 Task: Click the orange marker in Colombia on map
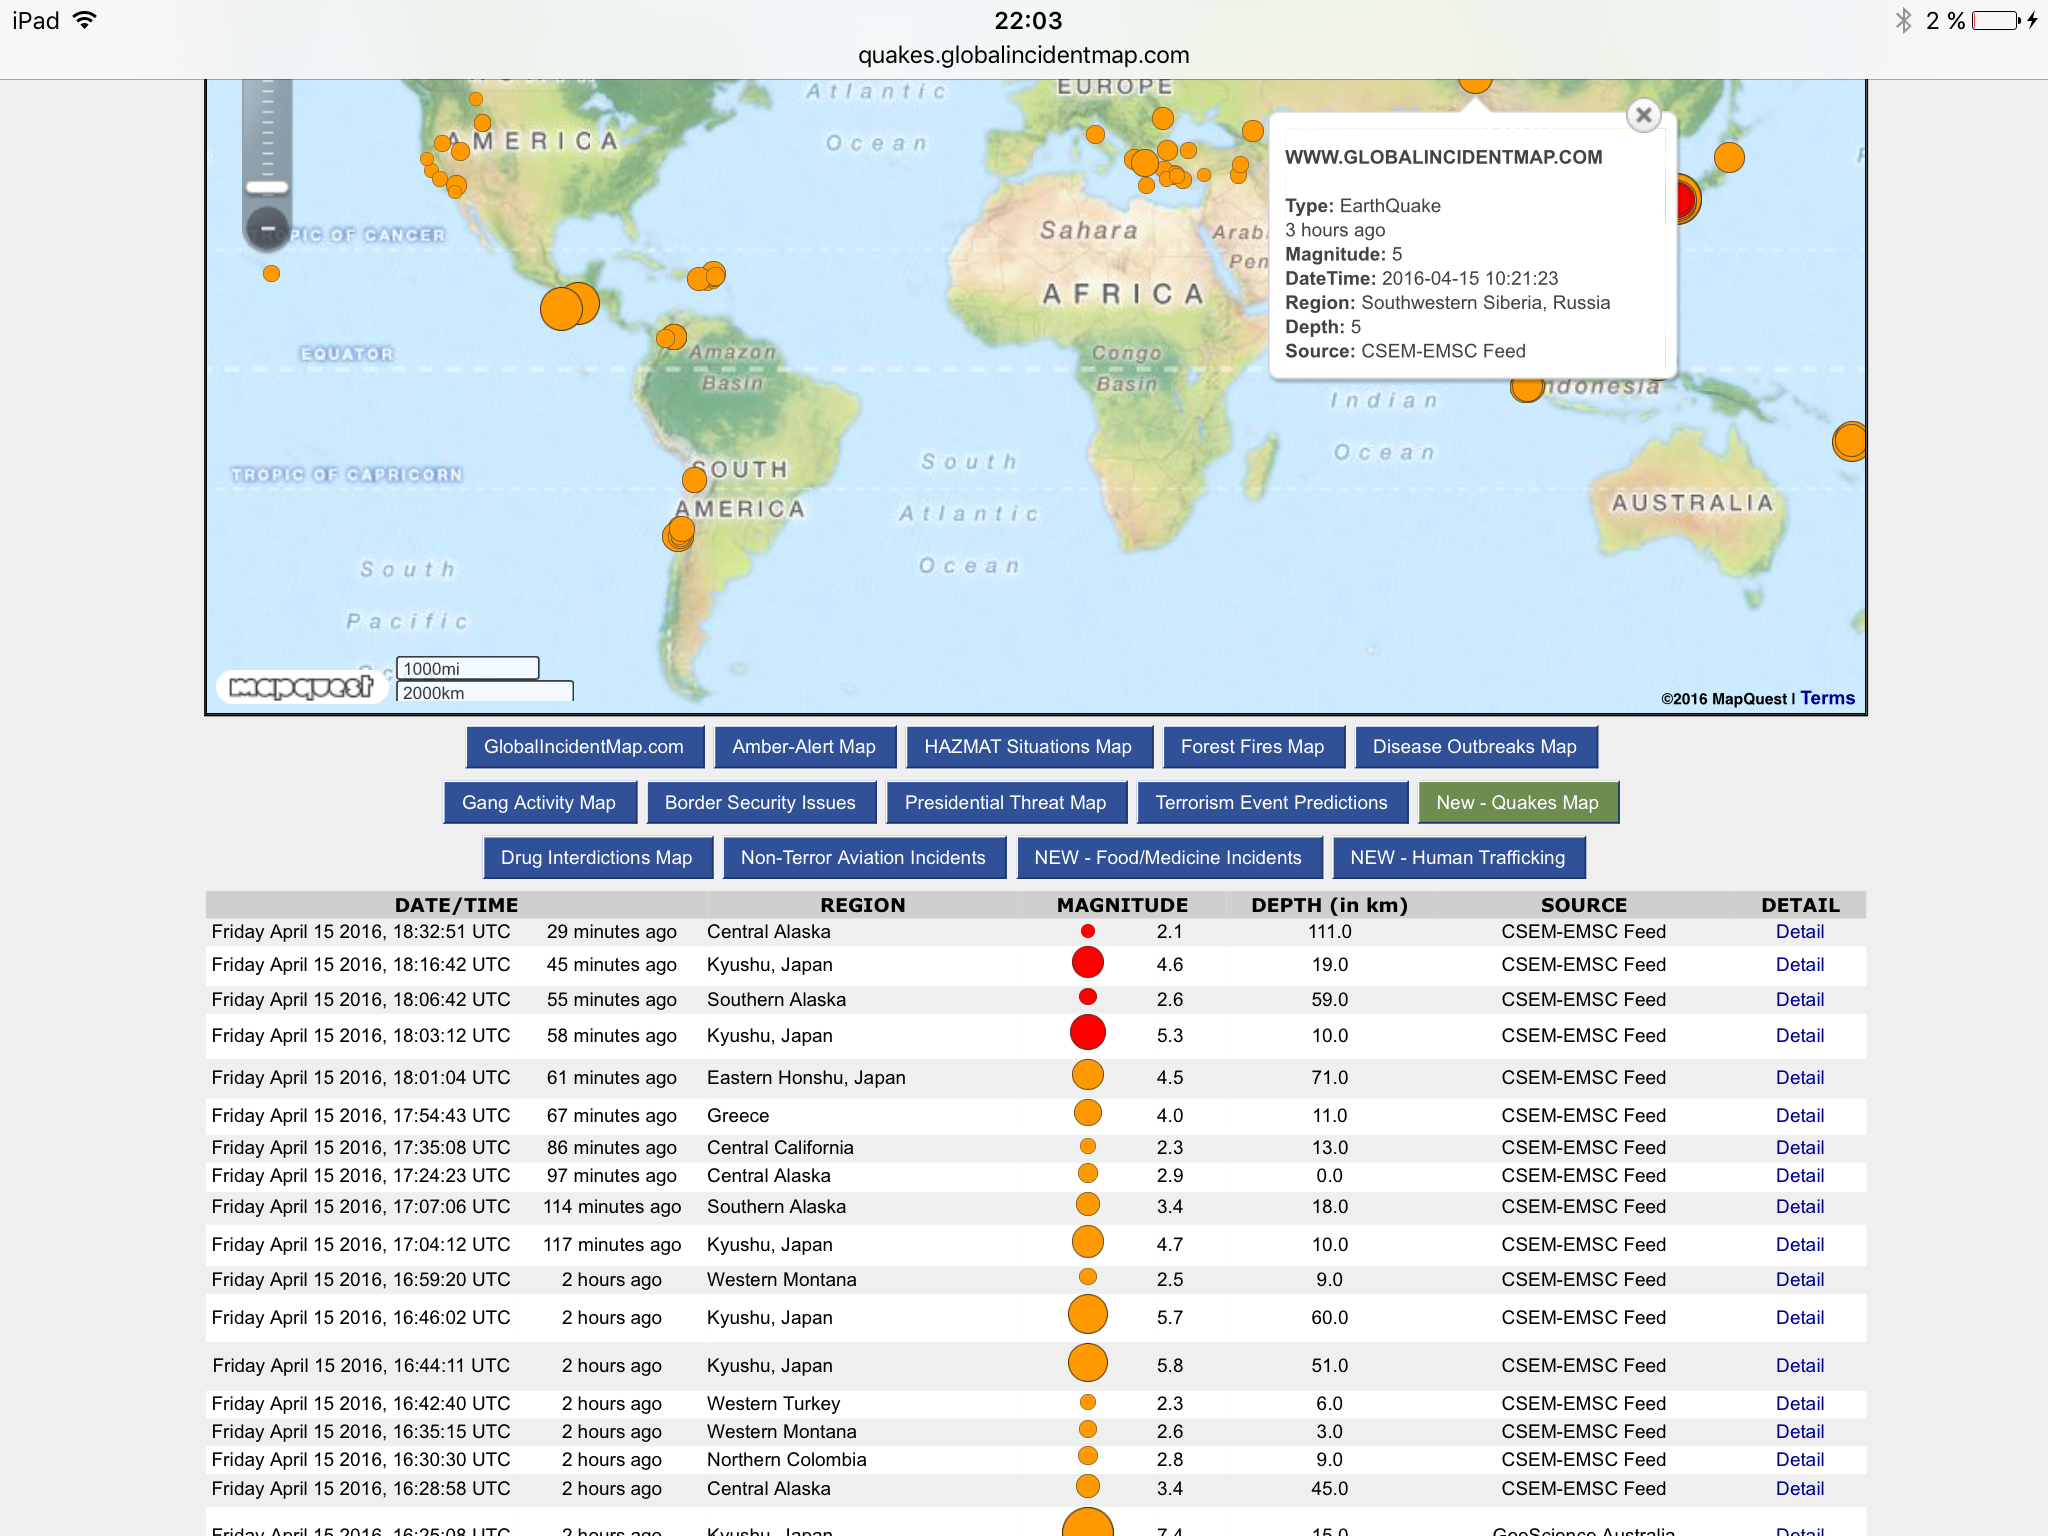click(x=672, y=337)
